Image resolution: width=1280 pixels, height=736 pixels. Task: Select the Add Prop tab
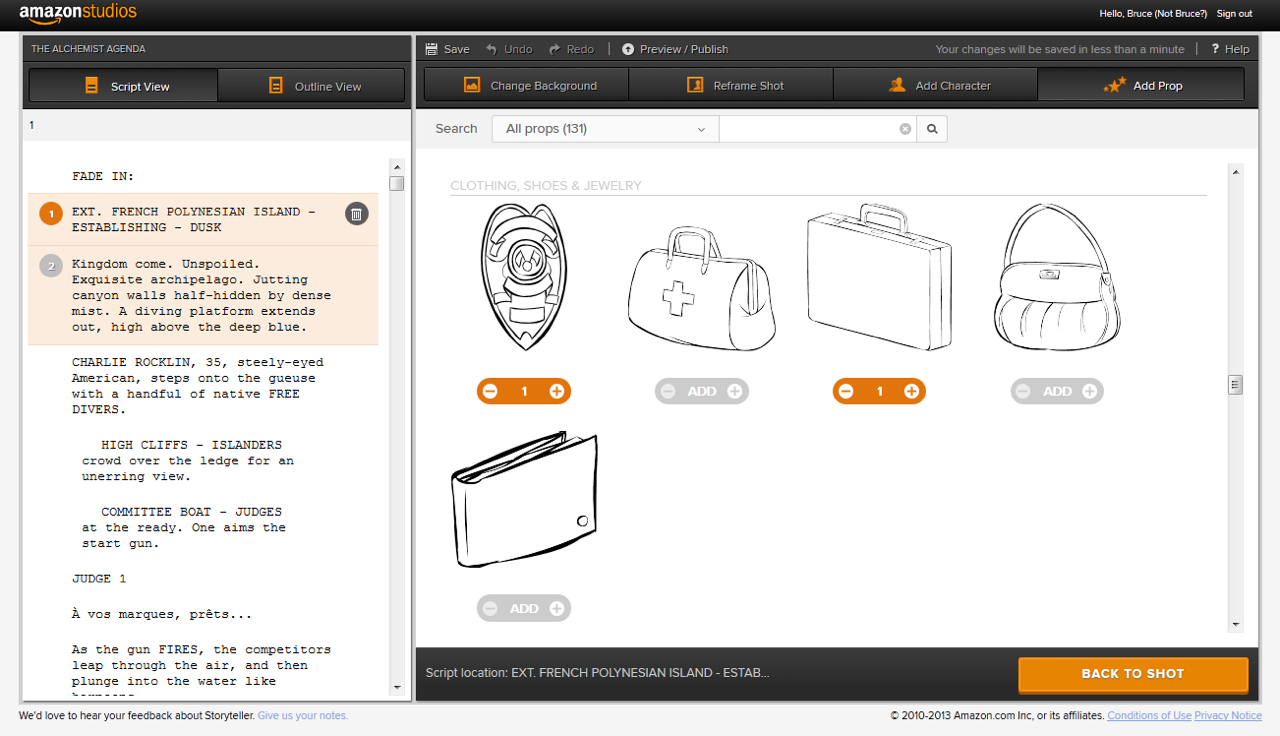coord(1141,85)
